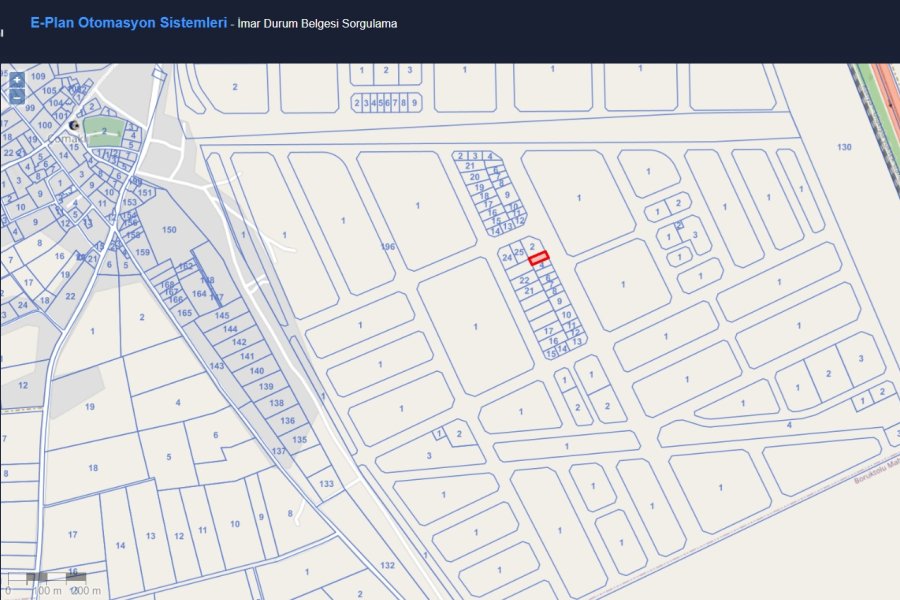Pick parcel 150 near the road
900x600 pixels.
coord(169,231)
